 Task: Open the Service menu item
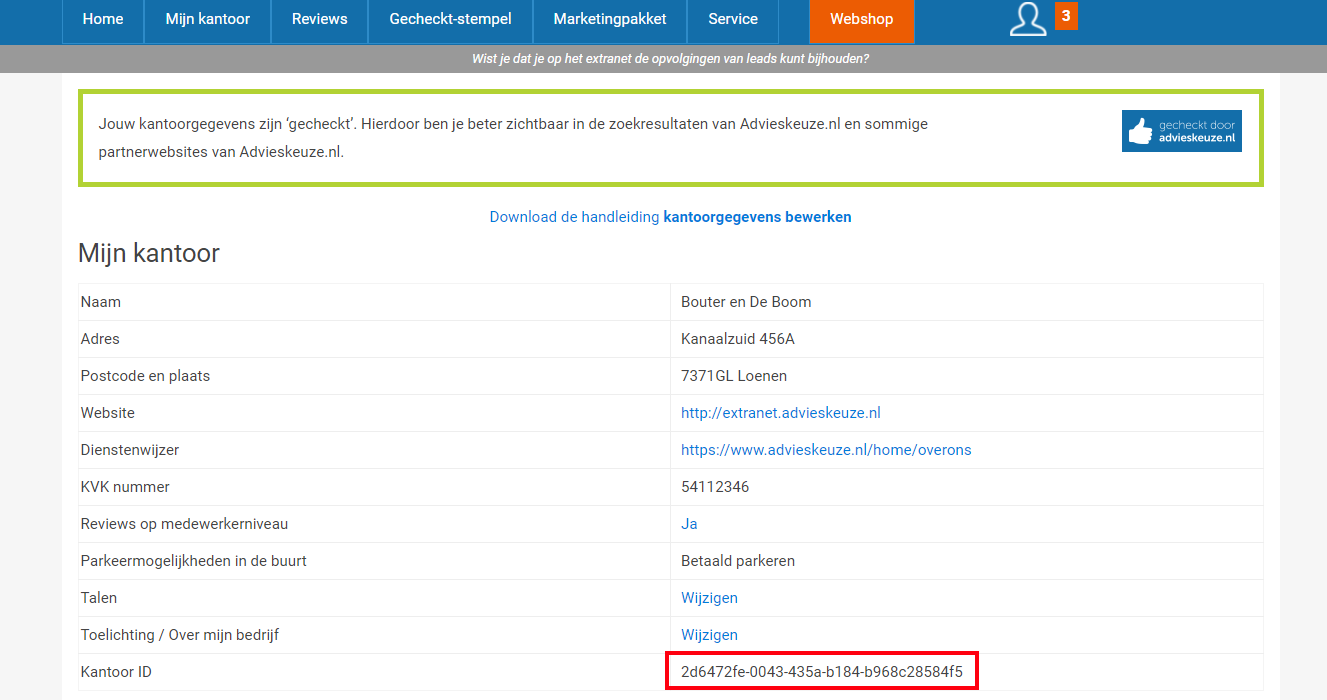click(733, 20)
